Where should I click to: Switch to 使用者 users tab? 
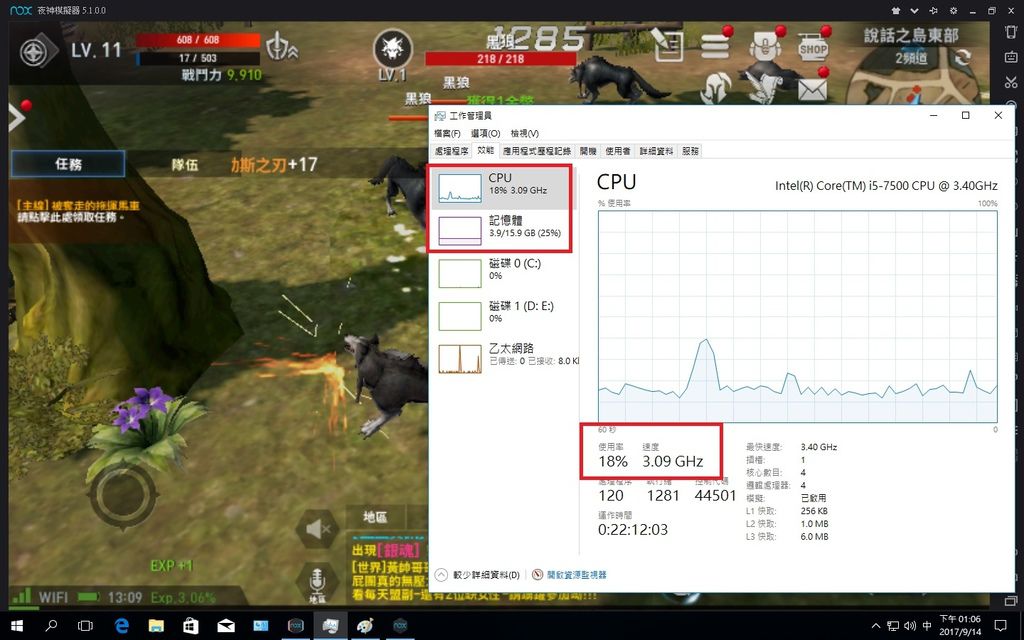618,151
